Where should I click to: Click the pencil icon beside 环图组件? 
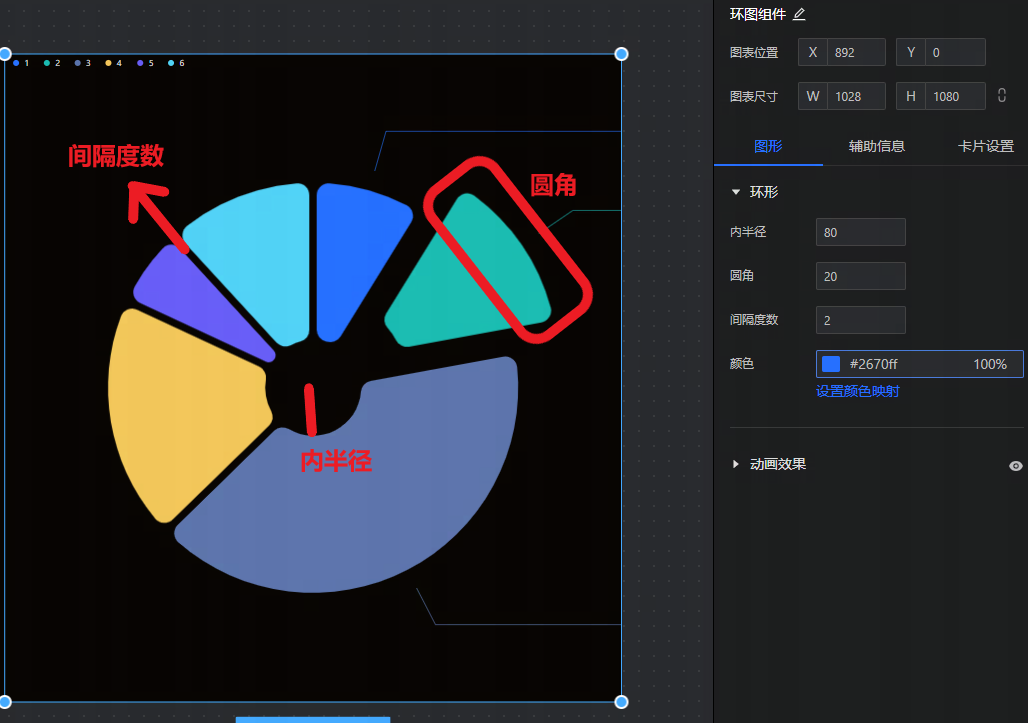(799, 15)
